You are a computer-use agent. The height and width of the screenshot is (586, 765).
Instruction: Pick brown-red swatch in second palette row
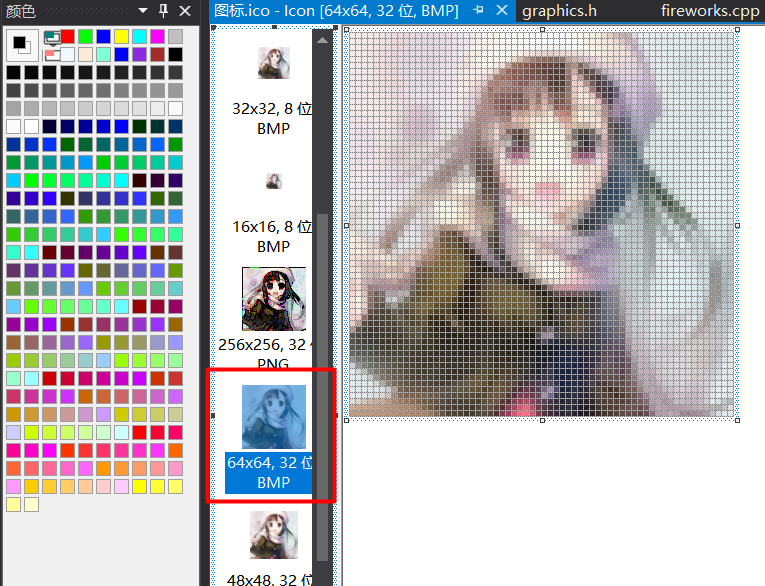point(158,54)
